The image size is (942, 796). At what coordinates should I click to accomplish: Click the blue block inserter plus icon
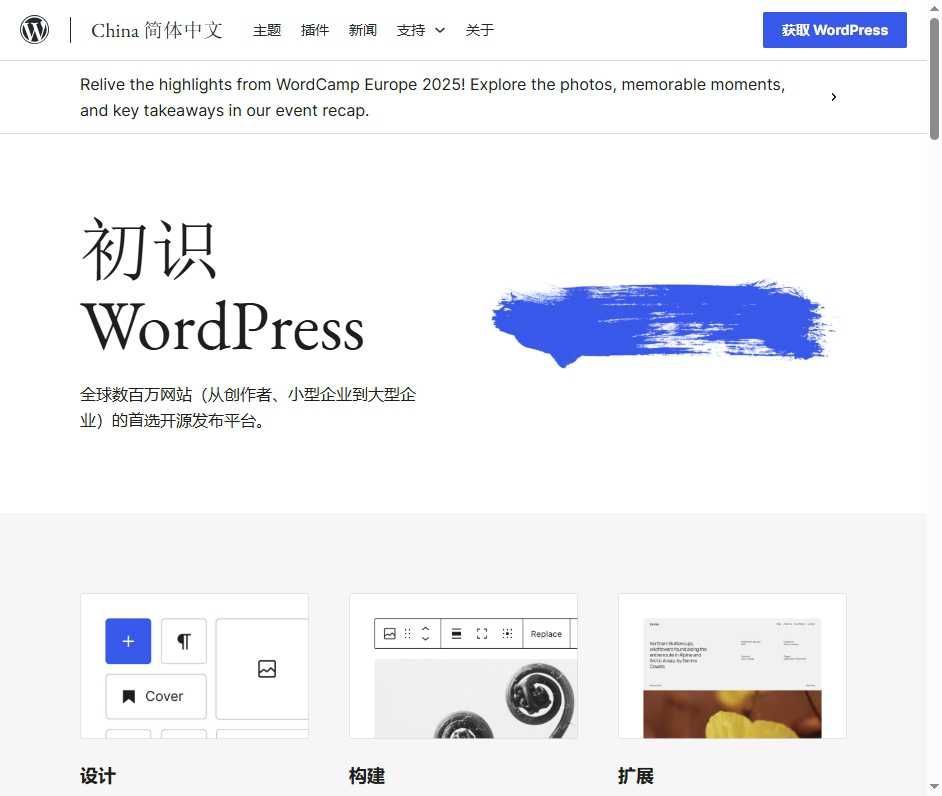tap(127, 641)
